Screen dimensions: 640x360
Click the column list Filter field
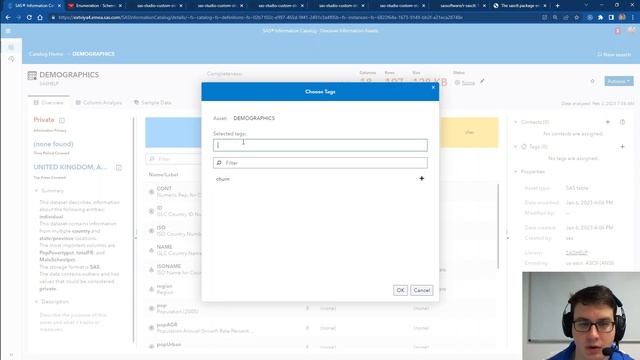coord(173,159)
